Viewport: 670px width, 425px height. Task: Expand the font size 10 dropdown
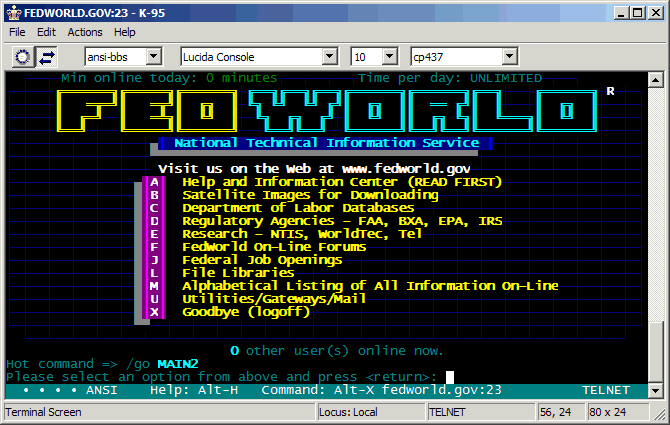[x=389, y=56]
